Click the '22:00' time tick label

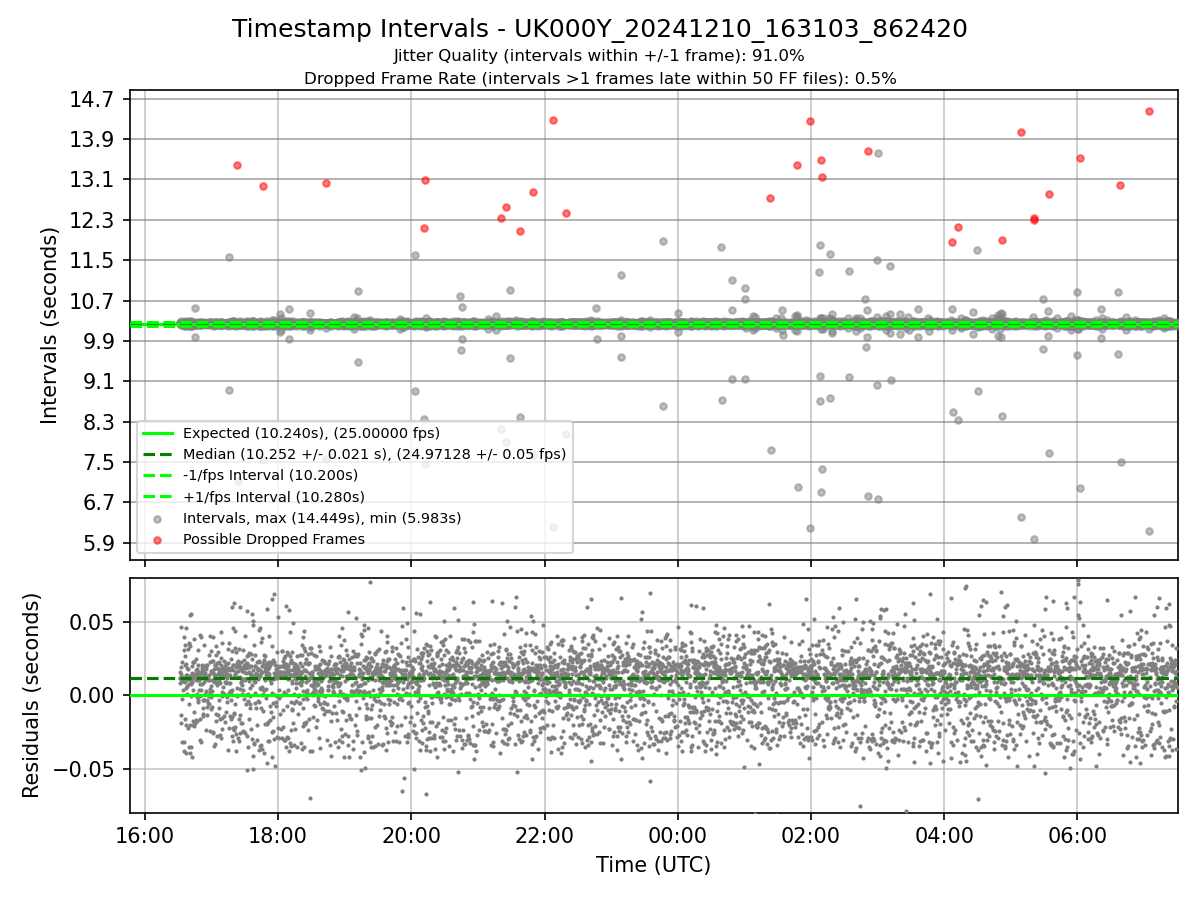[544, 834]
